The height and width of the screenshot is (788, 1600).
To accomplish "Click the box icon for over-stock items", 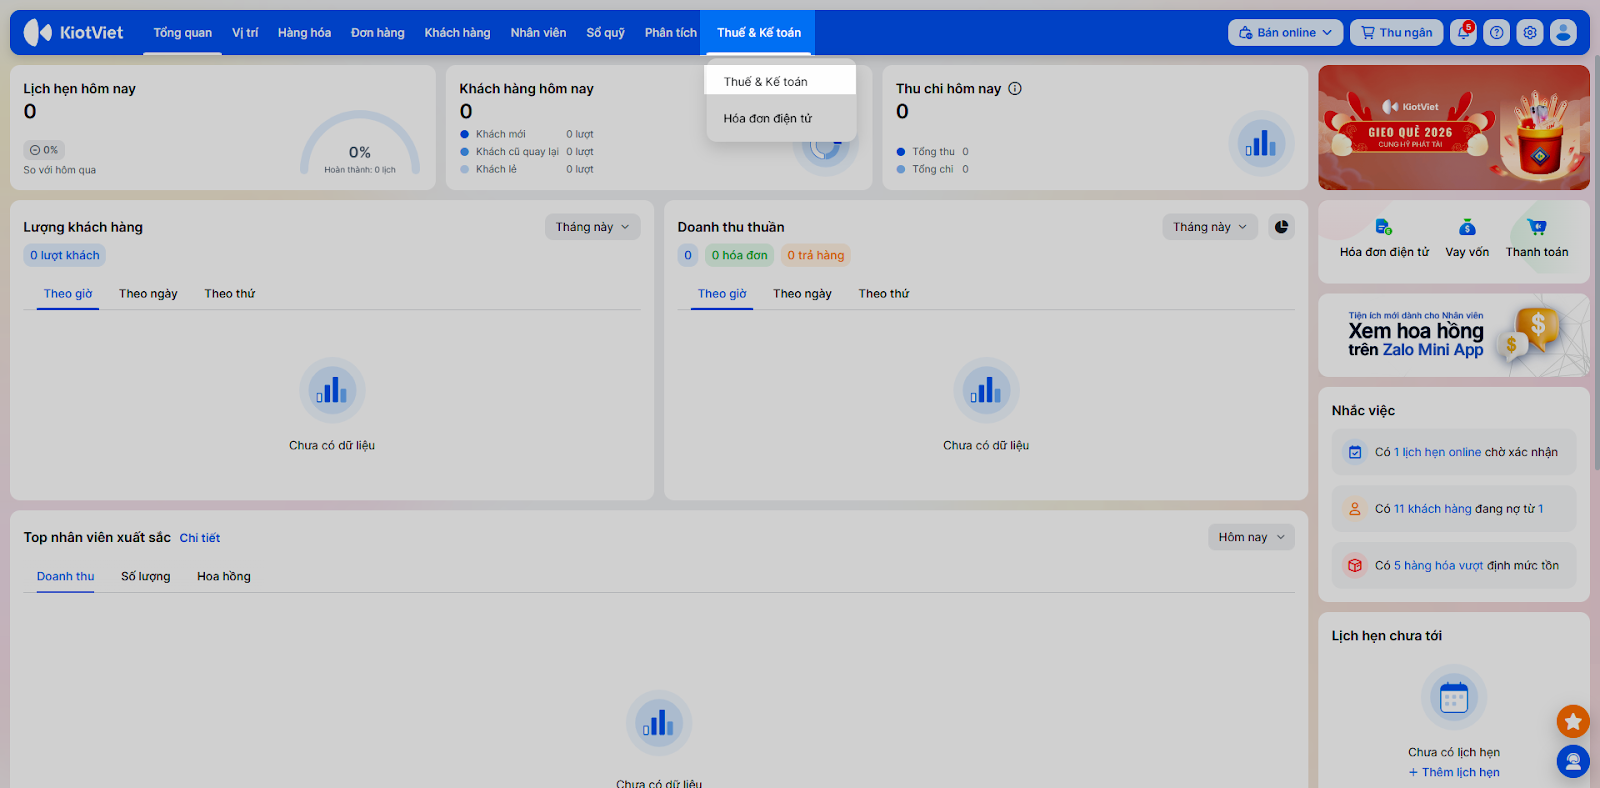I will [1355, 566].
